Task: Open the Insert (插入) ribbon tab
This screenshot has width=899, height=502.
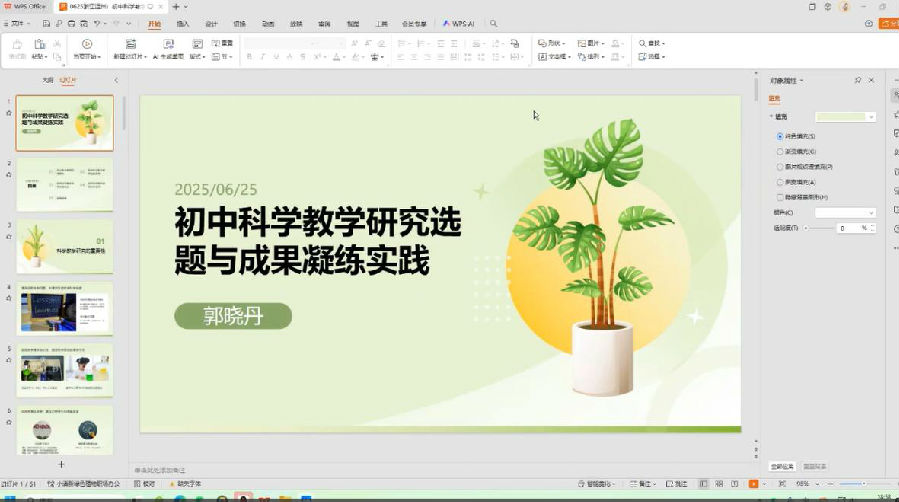Action: (x=183, y=23)
